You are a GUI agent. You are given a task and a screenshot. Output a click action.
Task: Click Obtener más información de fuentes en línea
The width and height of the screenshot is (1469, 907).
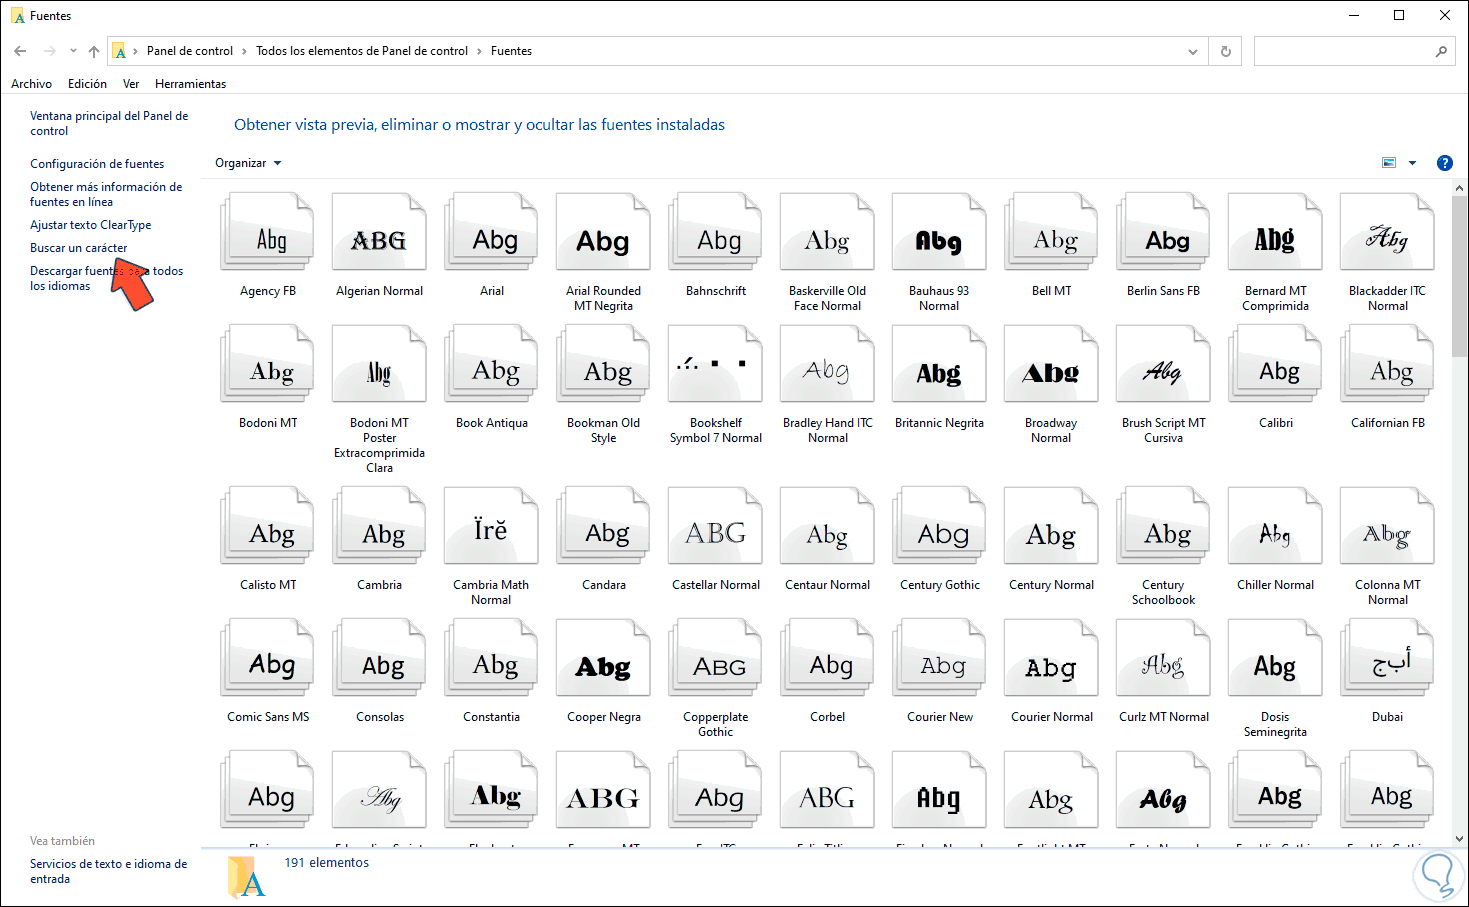(106, 194)
